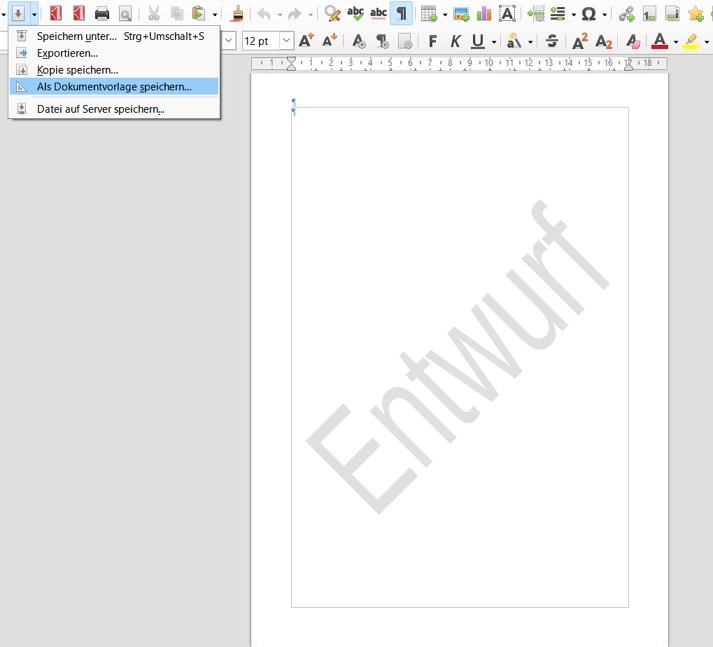Select 'Exportieren...' menu entry
This screenshot has width=713, height=647.
point(114,53)
